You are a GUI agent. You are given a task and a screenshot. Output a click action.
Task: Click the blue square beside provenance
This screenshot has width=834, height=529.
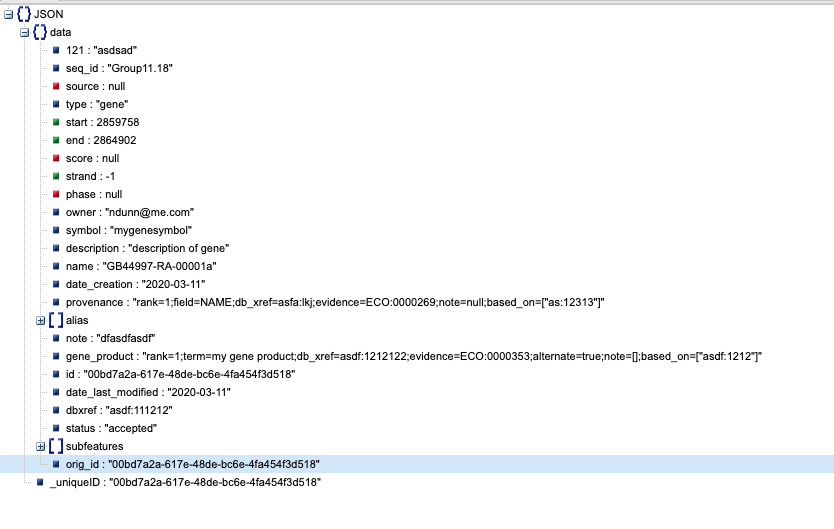click(x=56, y=303)
